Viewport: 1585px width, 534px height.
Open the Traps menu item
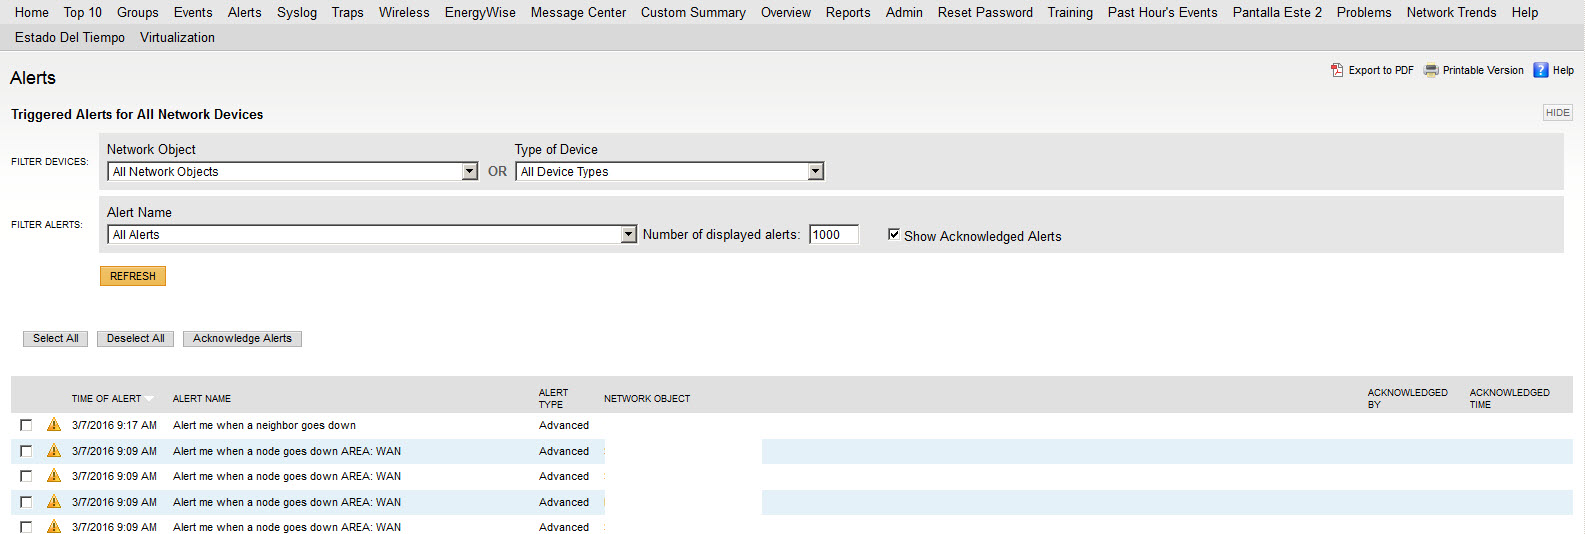pyautogui.click(x=348, y=12)
